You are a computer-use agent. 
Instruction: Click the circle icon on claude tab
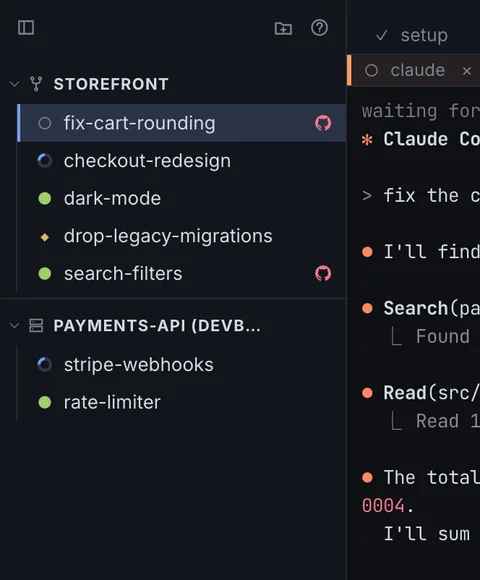[371, 70]
